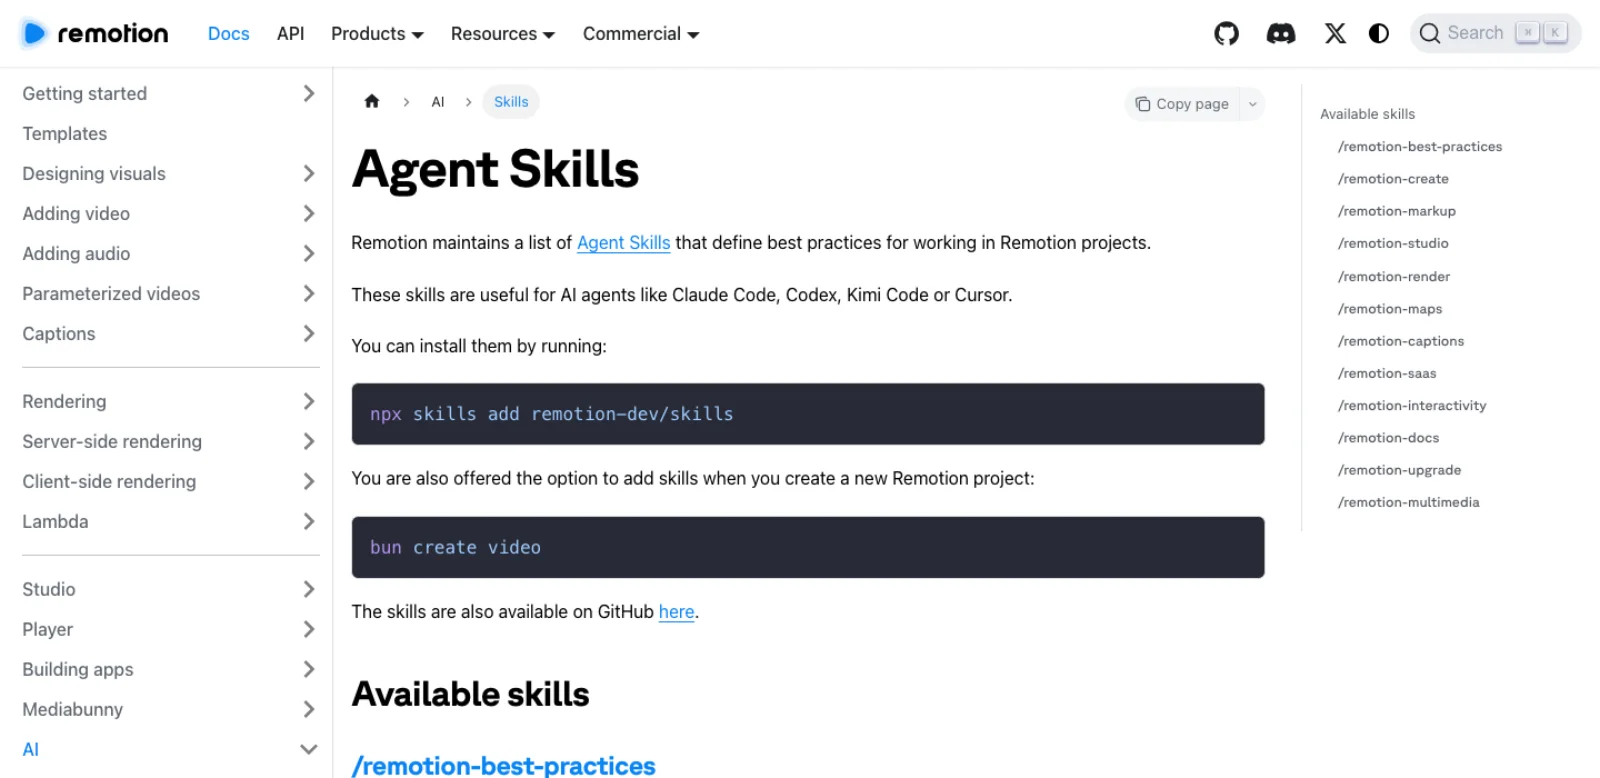Viewport: 1600px width, 778px height.
Task: Expand the Getting started chevron
Action: click(x=308, y=93)
